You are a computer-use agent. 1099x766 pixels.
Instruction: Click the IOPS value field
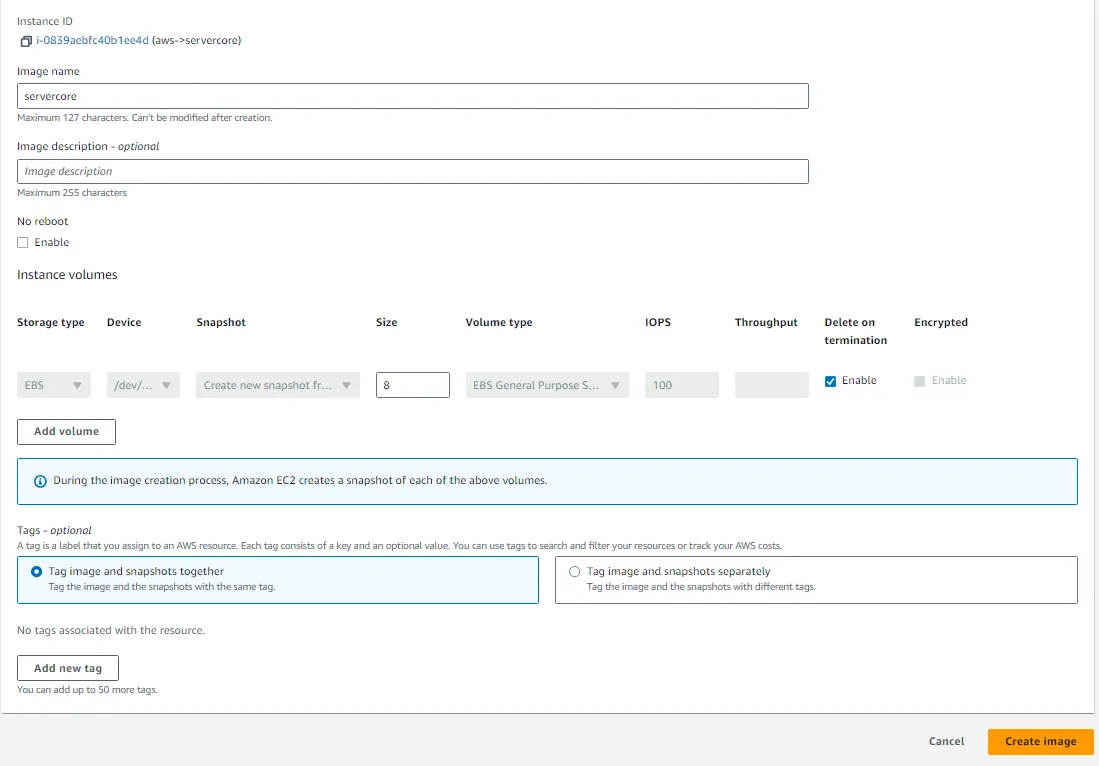(682, 385)
